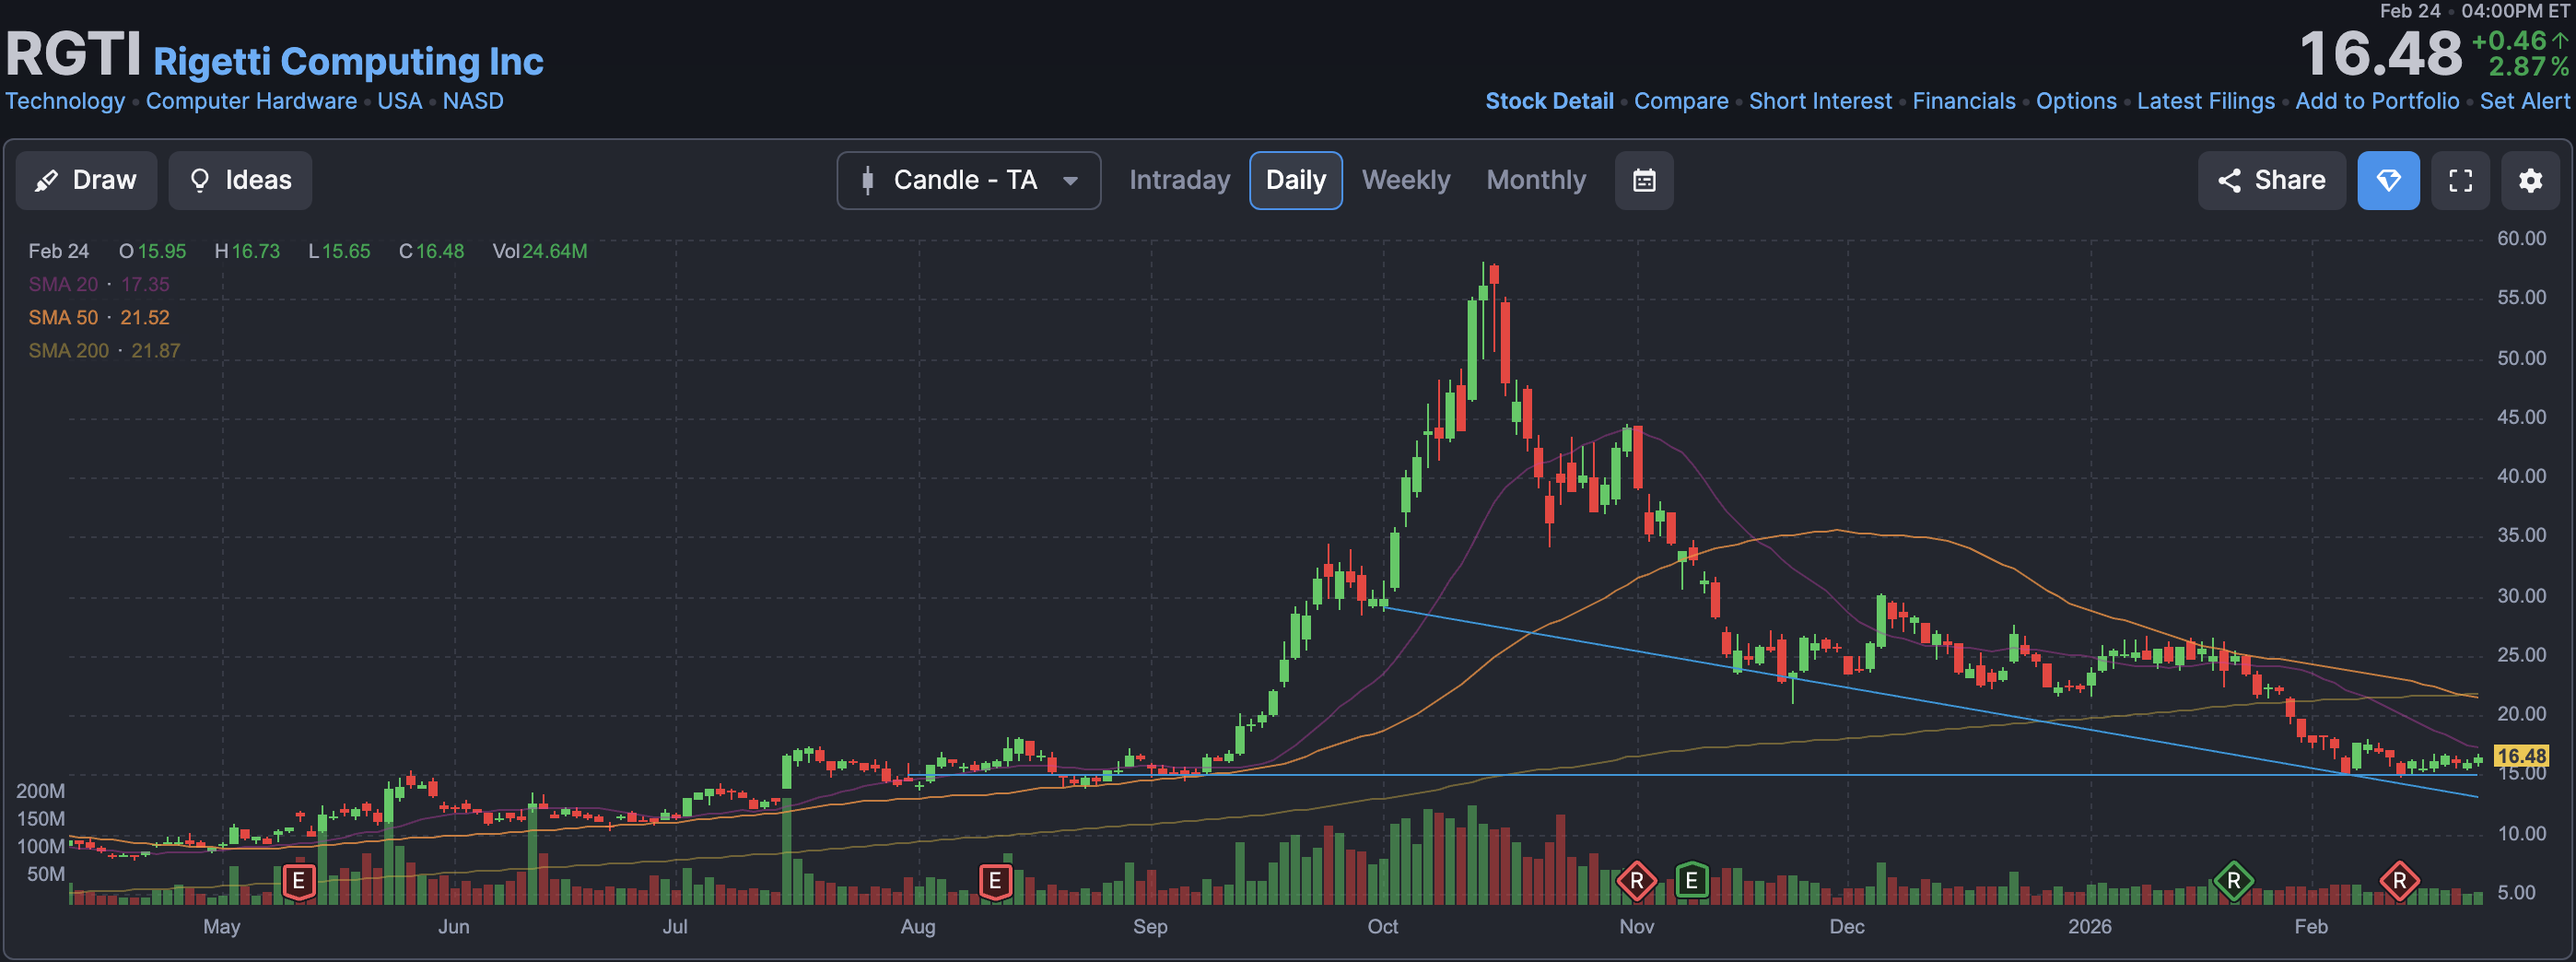Open the Short Interest link
This screenshot has width=2576, height=962.
pyautogui.click(x=1820, y=101)
